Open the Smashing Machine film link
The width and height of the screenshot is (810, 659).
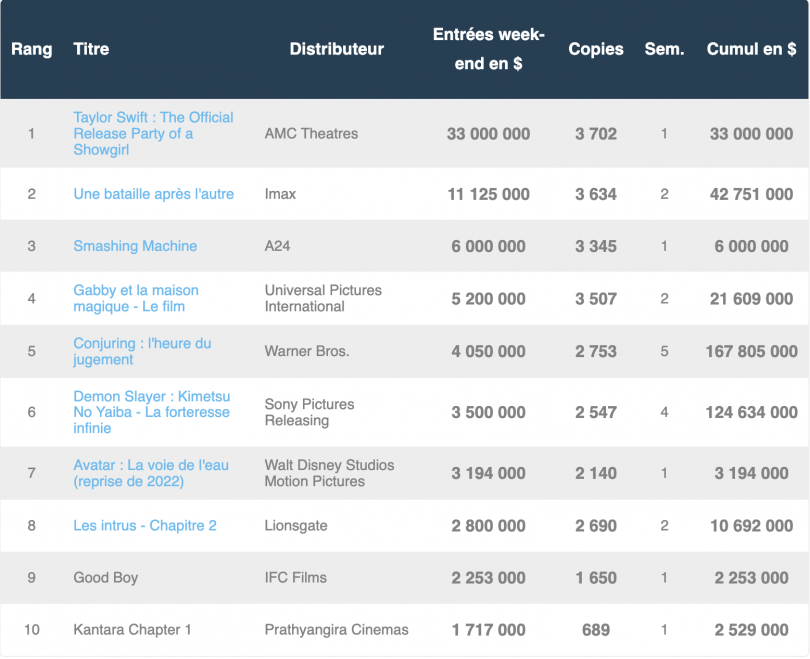click(135, 246)
